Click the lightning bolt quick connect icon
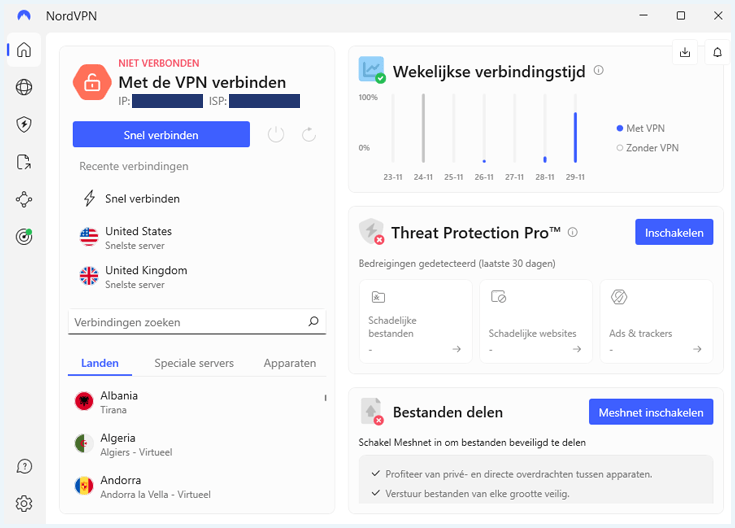Viewport: 735px width, 528px height. click(90, 198)
